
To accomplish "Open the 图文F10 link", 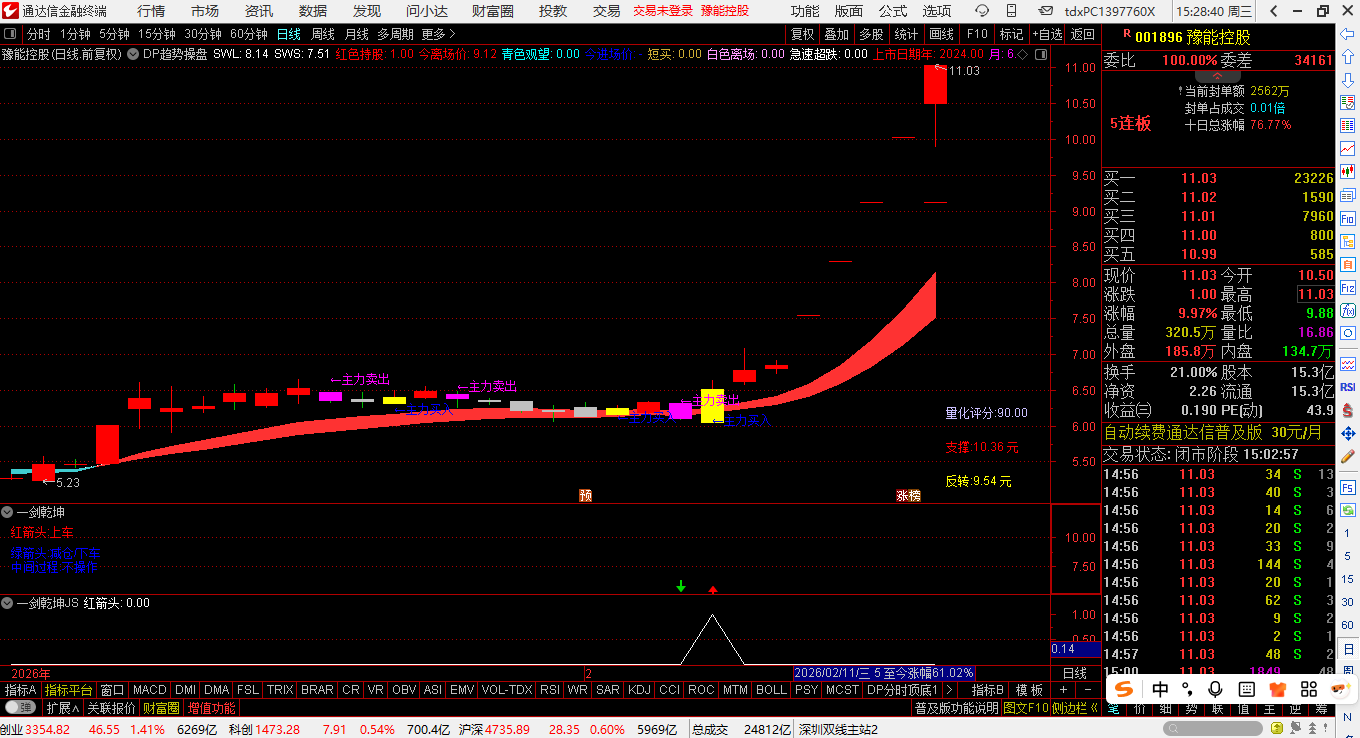I will click(x=1026, y=708).
